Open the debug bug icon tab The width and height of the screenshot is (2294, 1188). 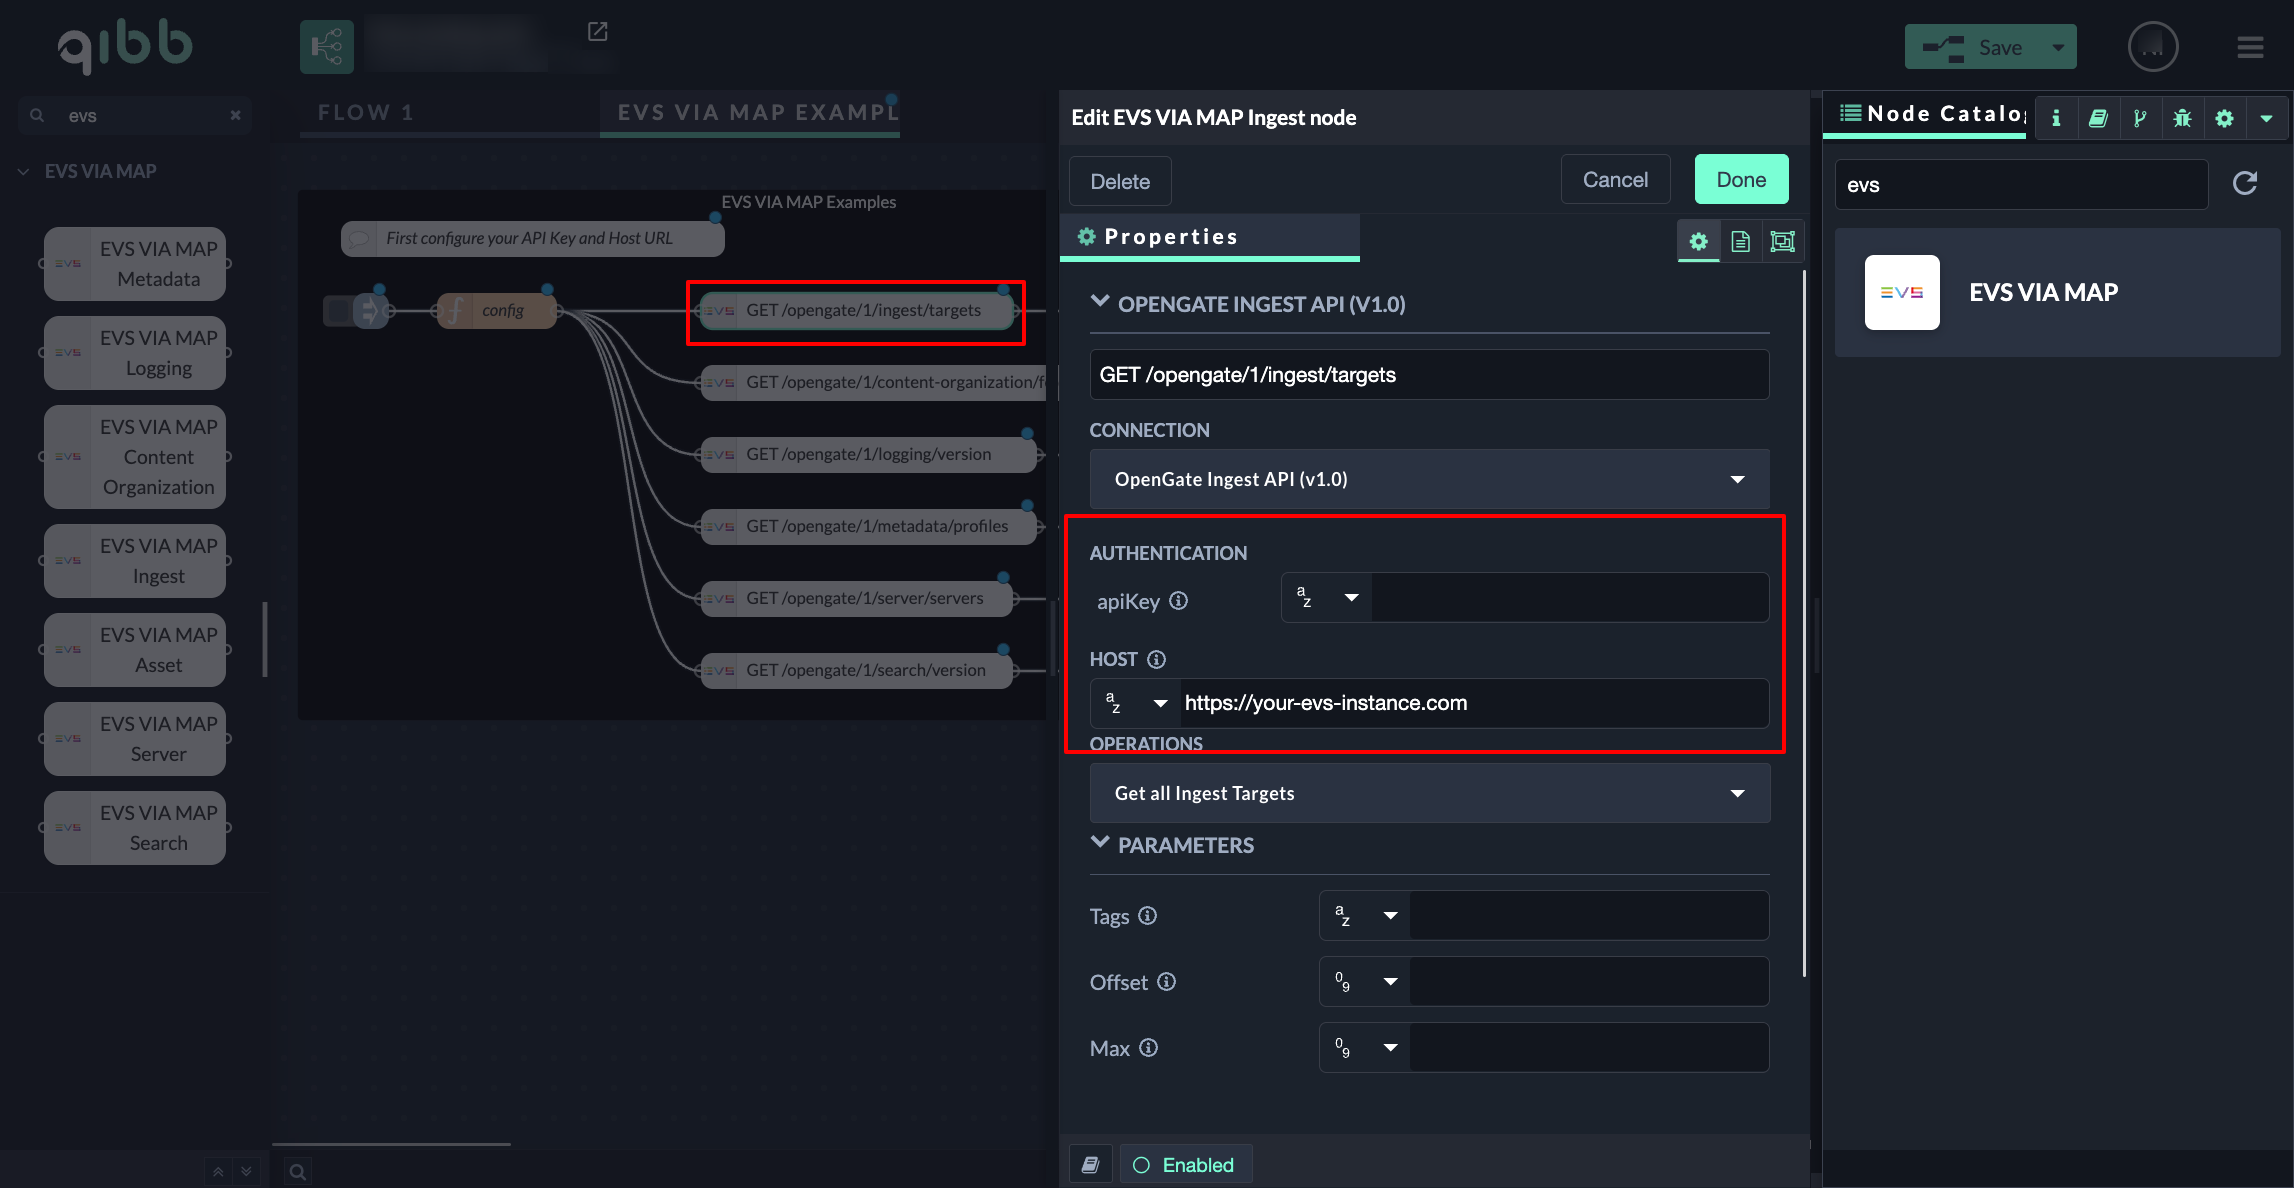2182,118
